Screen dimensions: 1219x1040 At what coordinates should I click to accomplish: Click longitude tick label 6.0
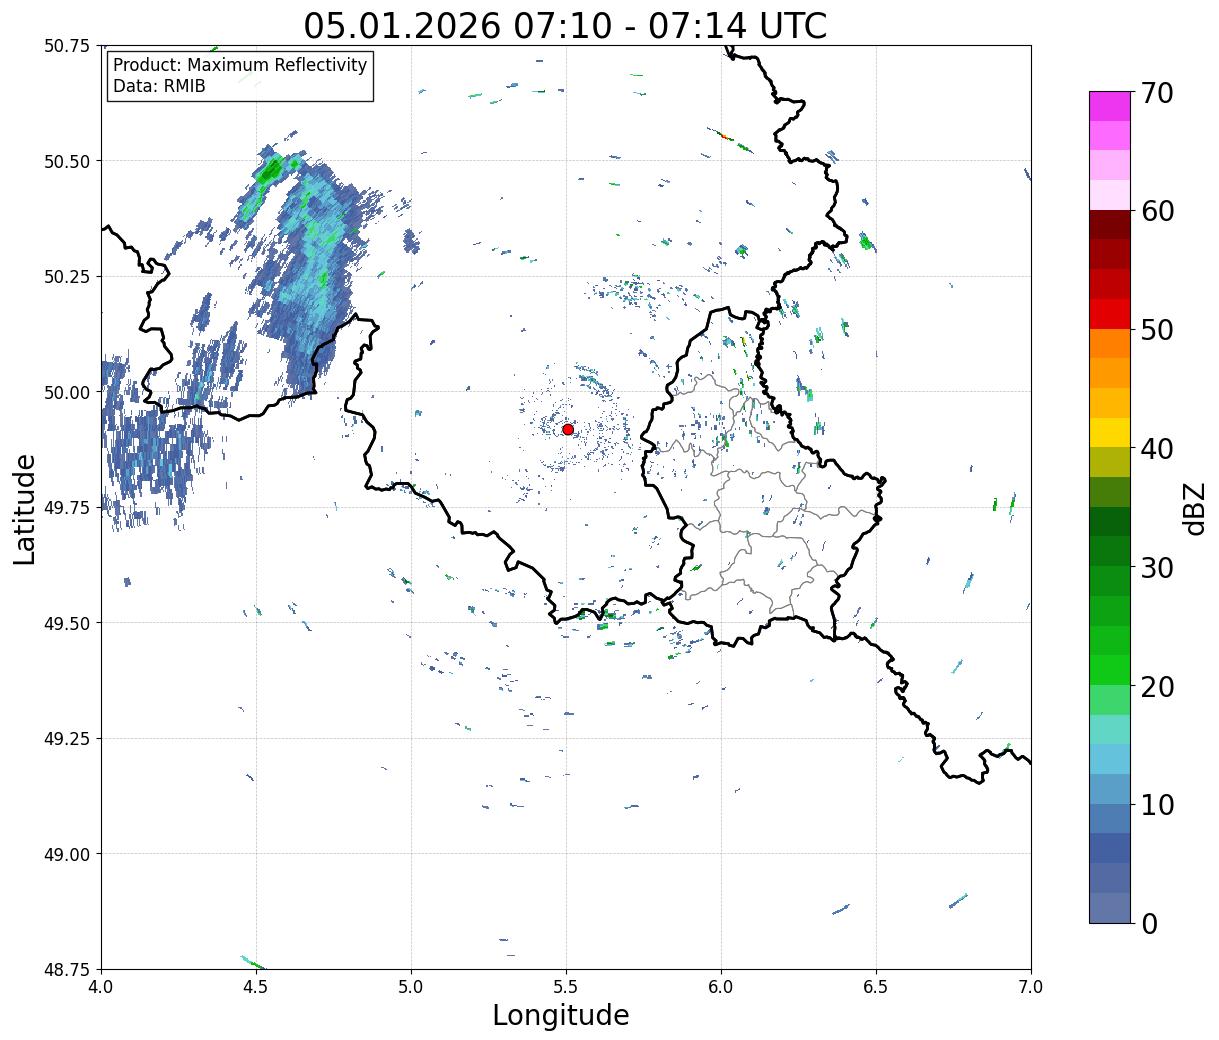(x=721, y=987)
